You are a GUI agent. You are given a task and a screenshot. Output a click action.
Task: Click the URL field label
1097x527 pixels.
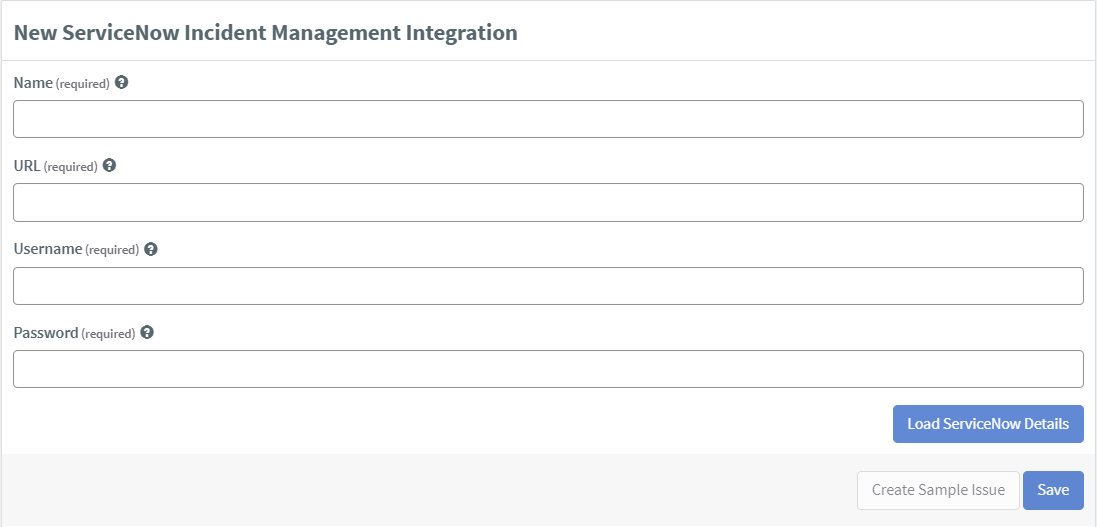click(x=27, y=166)
